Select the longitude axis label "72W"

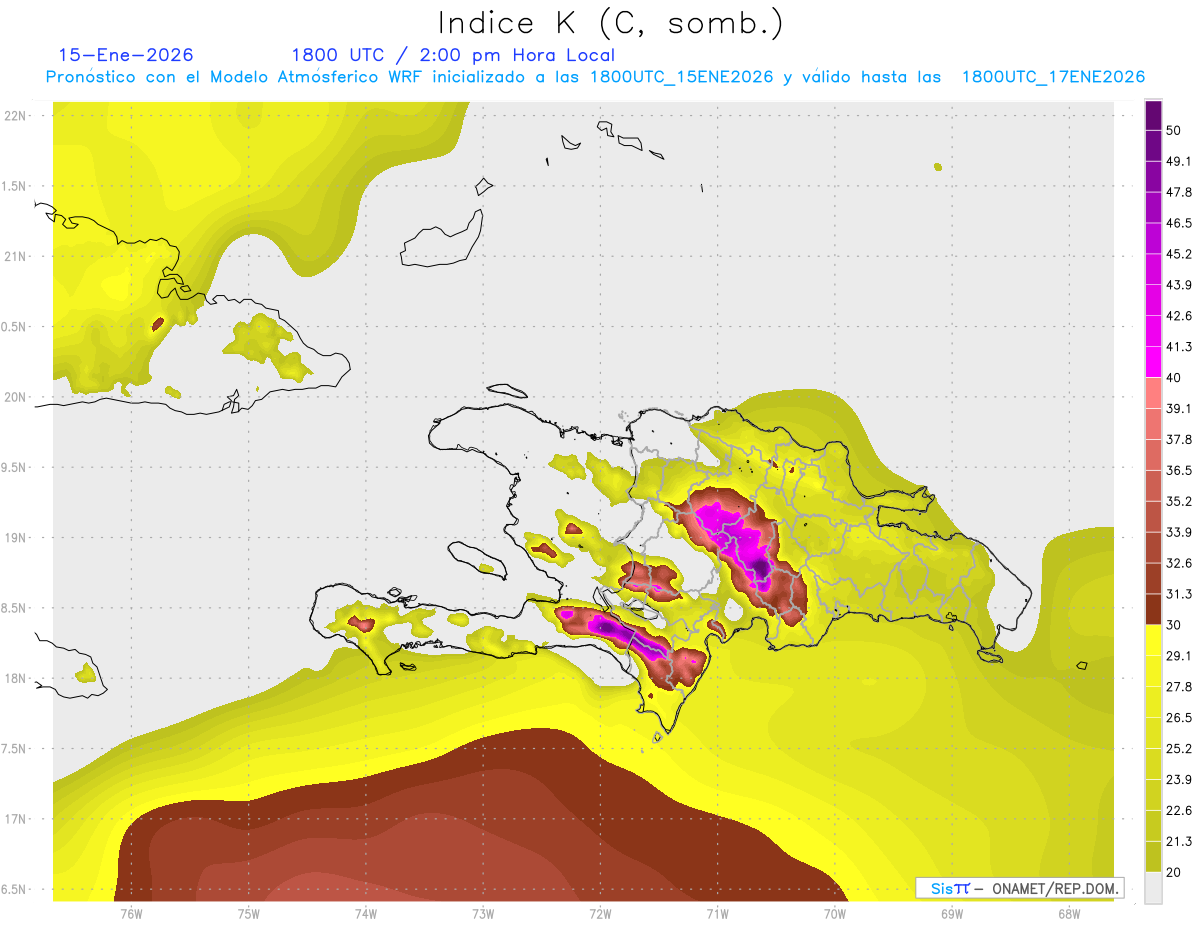coord(600,914)
